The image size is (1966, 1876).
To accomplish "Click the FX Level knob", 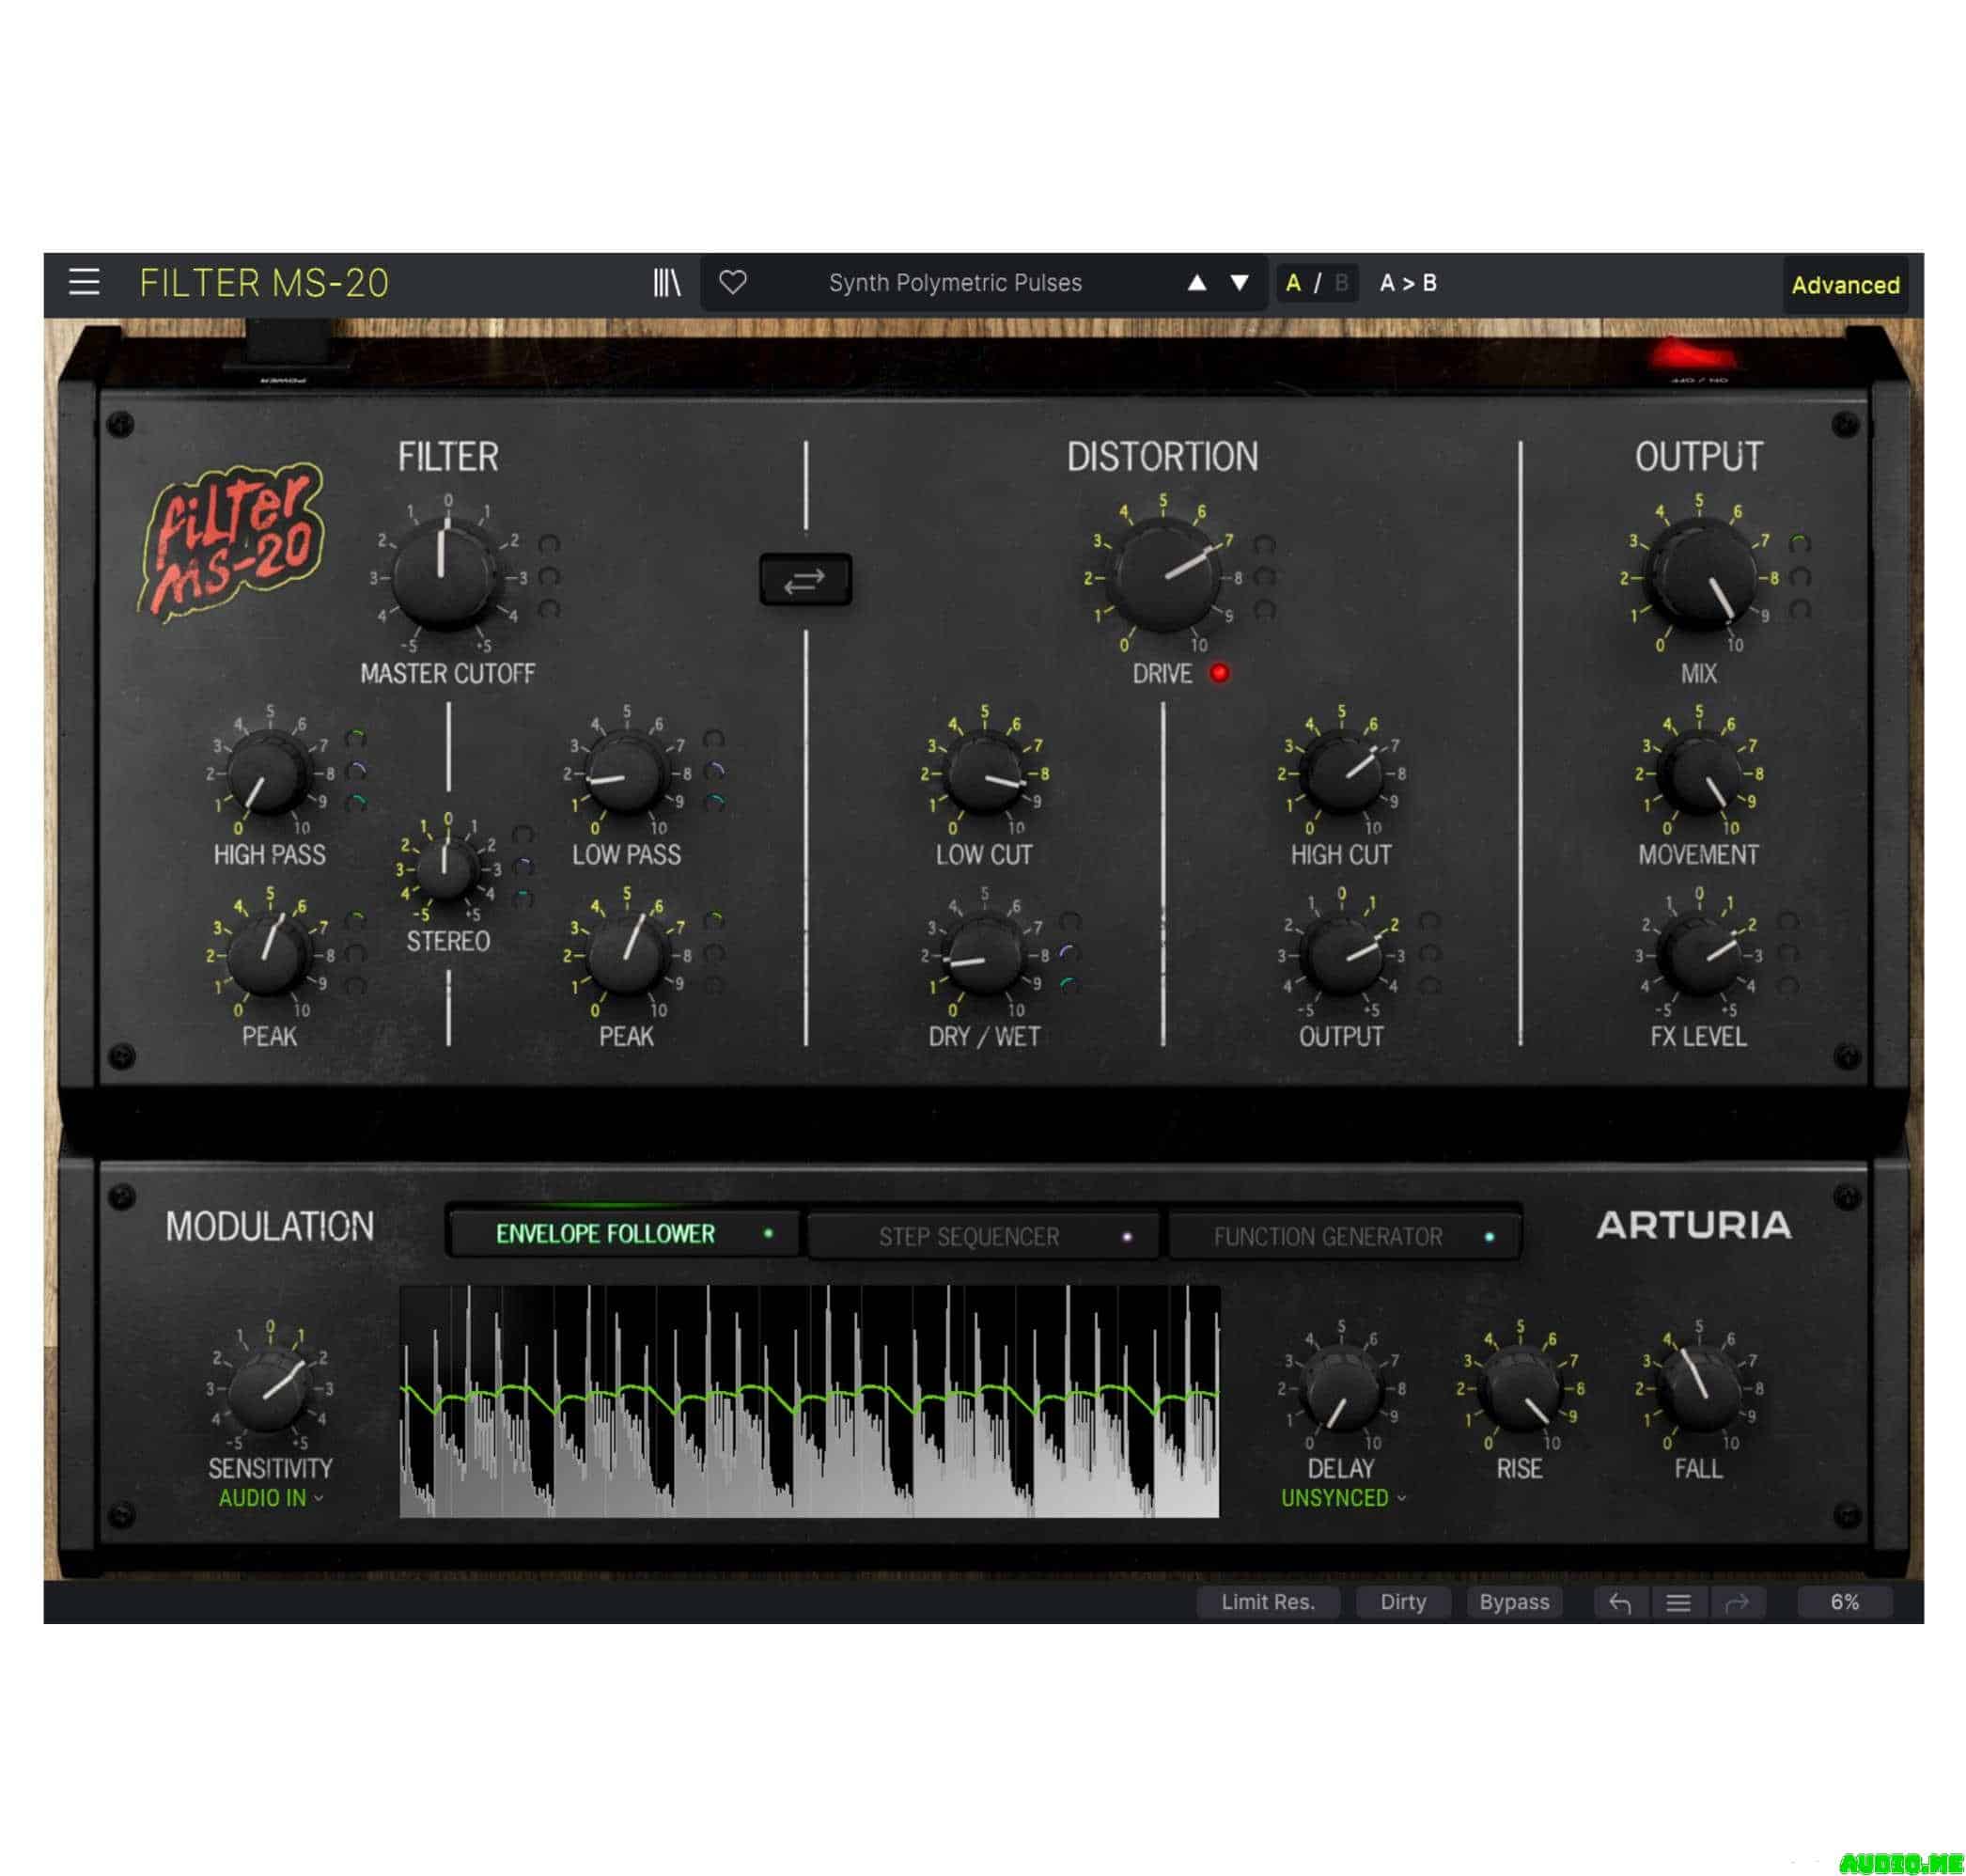I will pyautogui.click(x=1698, y=955).
